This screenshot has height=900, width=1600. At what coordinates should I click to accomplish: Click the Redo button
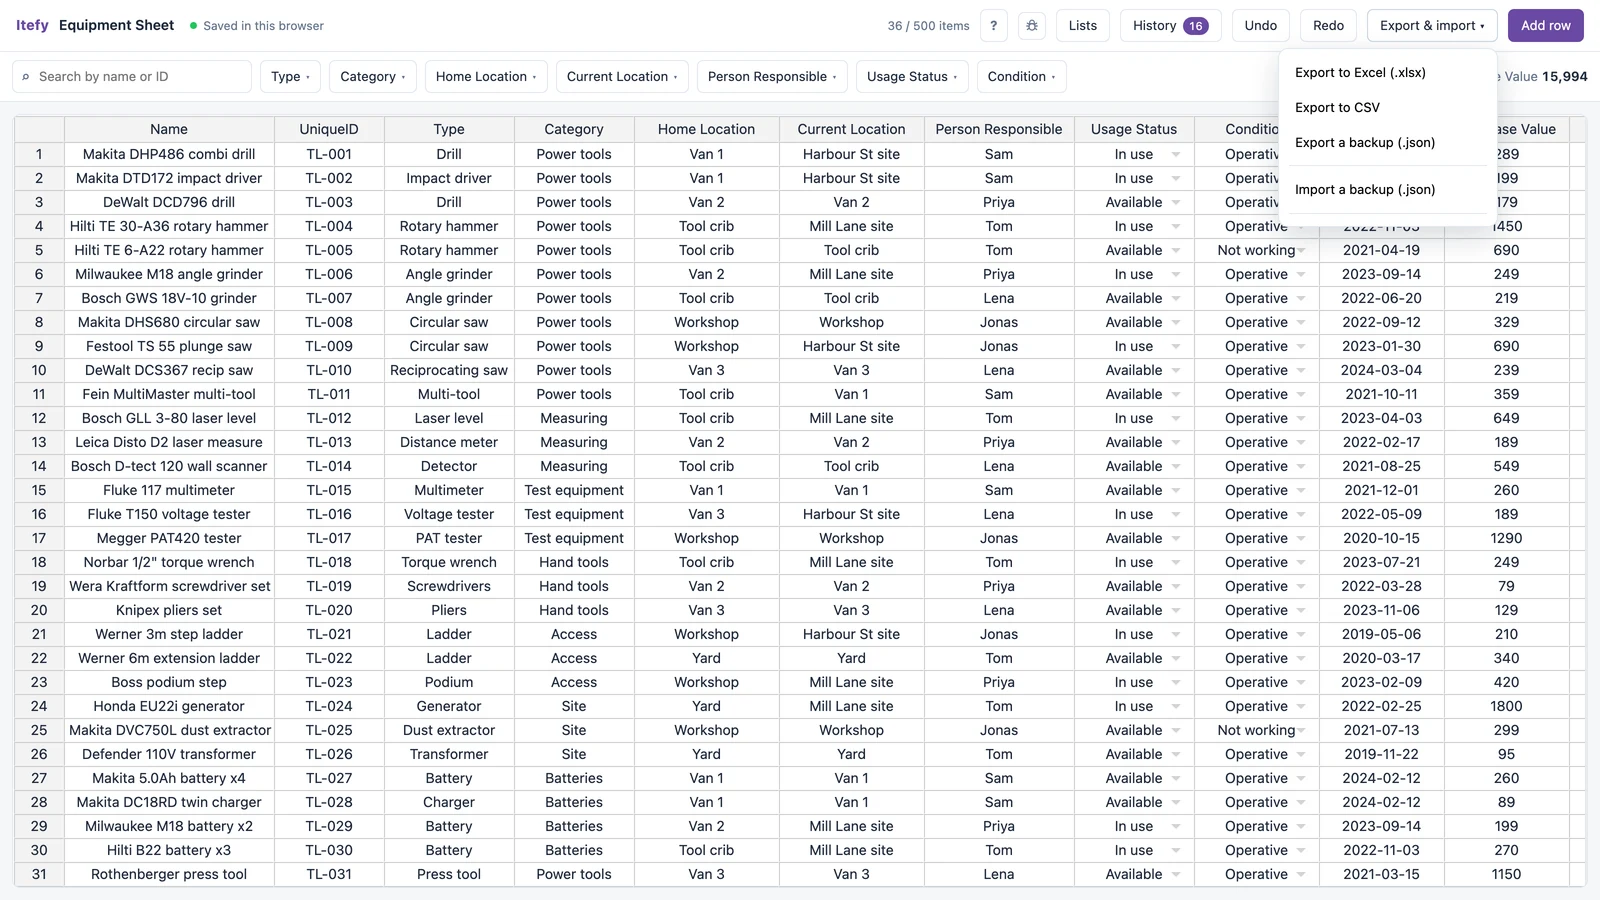(x=1328, y=26)
